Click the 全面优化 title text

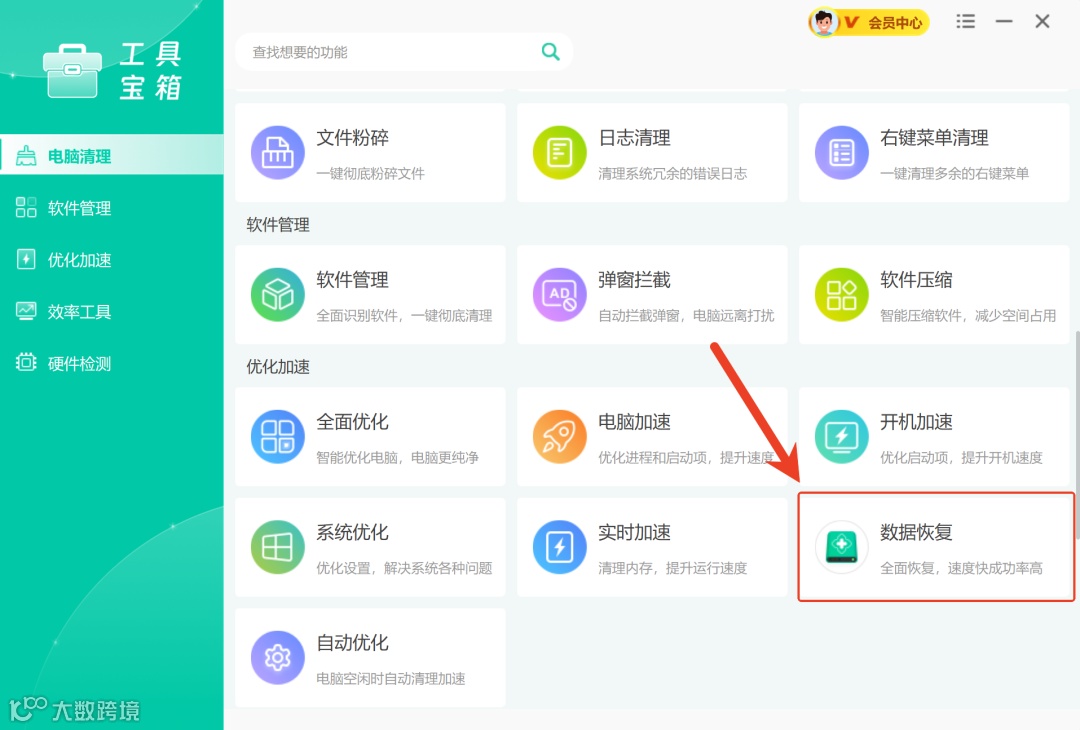click(352, 421)
